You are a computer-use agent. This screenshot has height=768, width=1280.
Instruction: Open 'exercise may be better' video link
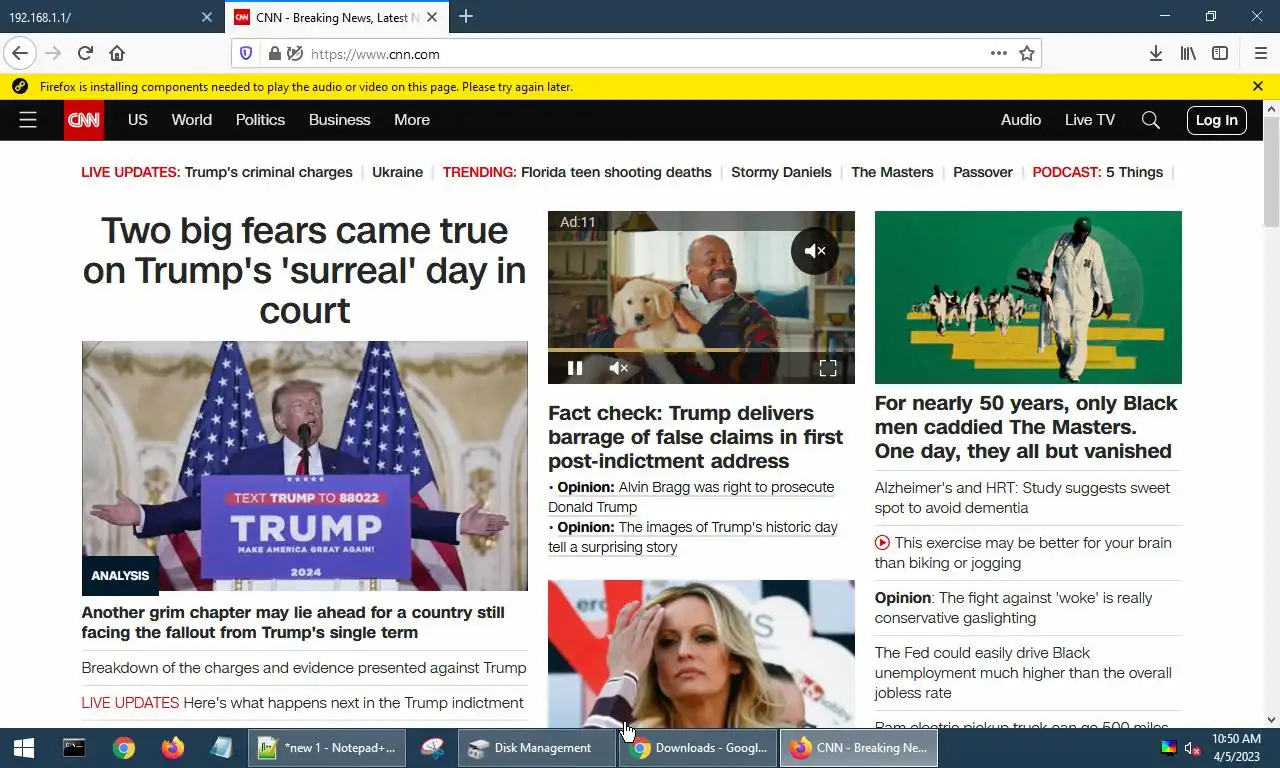coord(1023,553)
